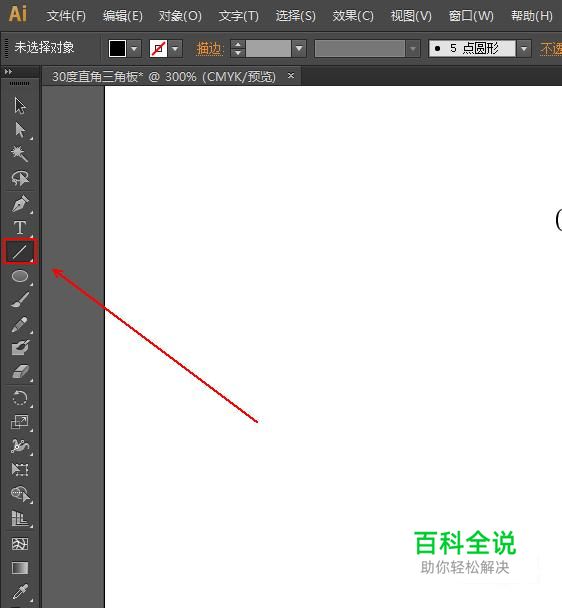
Task: Switch to 30度直角三角板 document tab
Action: point(164,76)
